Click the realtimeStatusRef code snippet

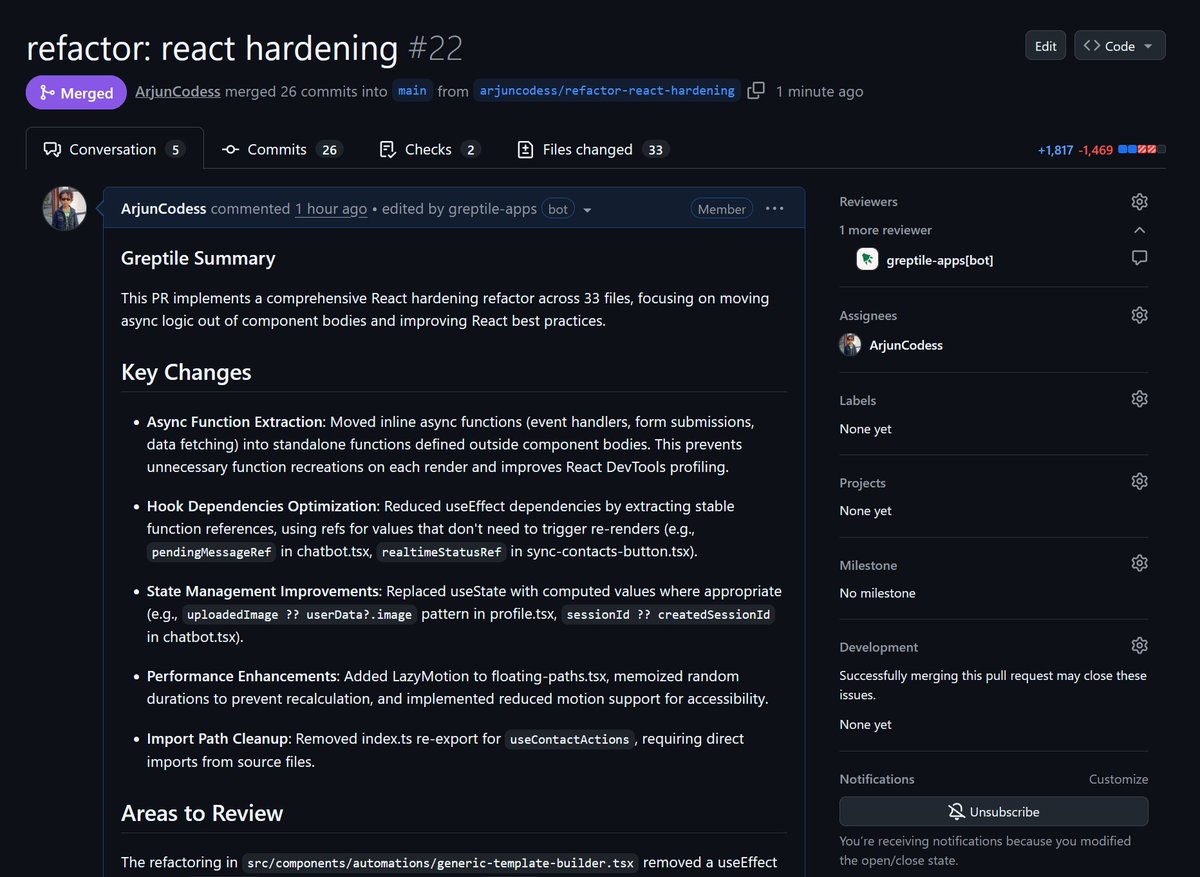coord(441,552)
